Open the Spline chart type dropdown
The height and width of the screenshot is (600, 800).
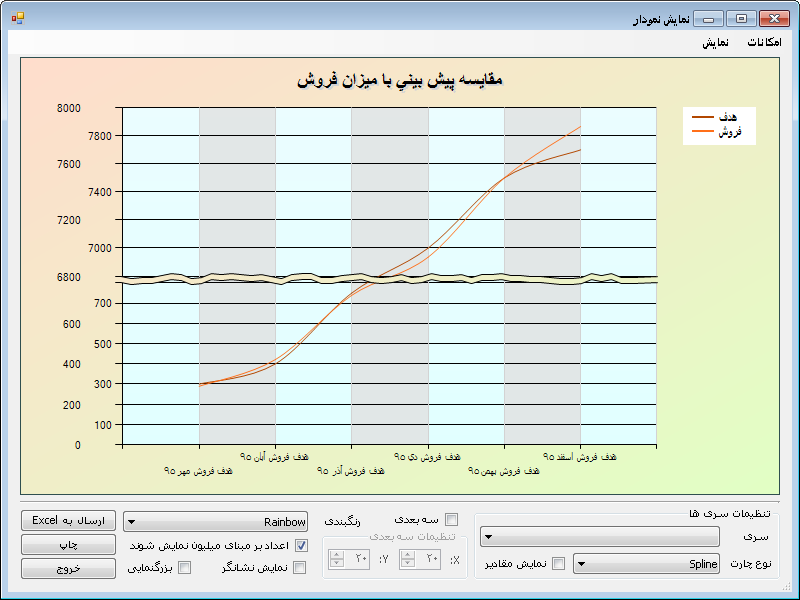coord(647,564)
